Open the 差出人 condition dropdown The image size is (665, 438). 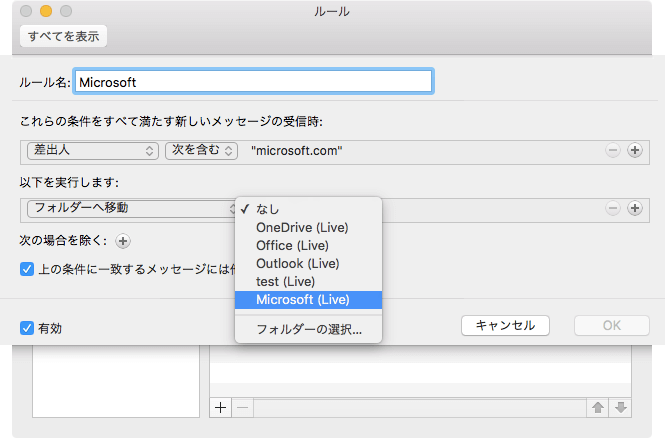(93, 151)
